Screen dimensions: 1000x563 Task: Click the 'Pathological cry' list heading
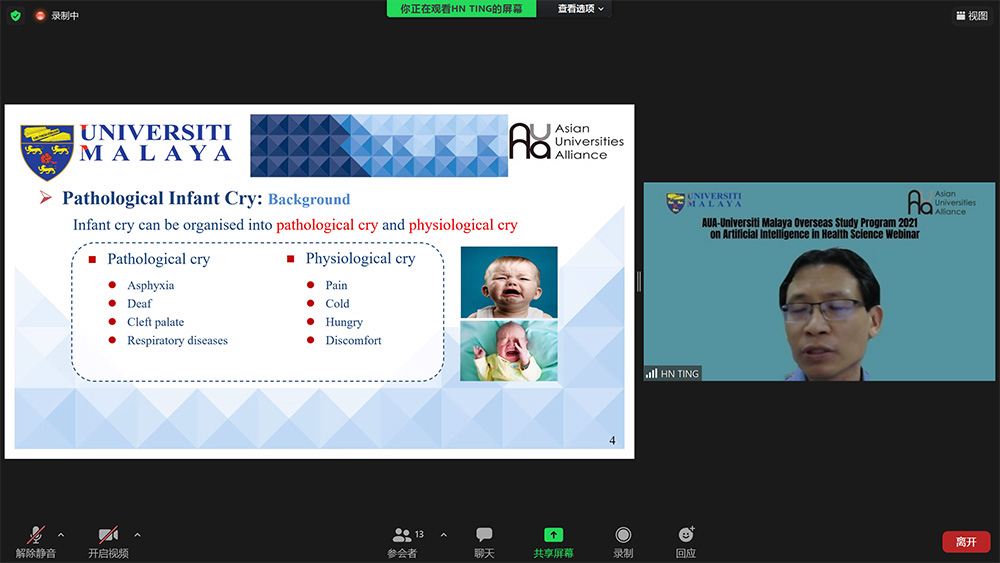coord(159,259)
